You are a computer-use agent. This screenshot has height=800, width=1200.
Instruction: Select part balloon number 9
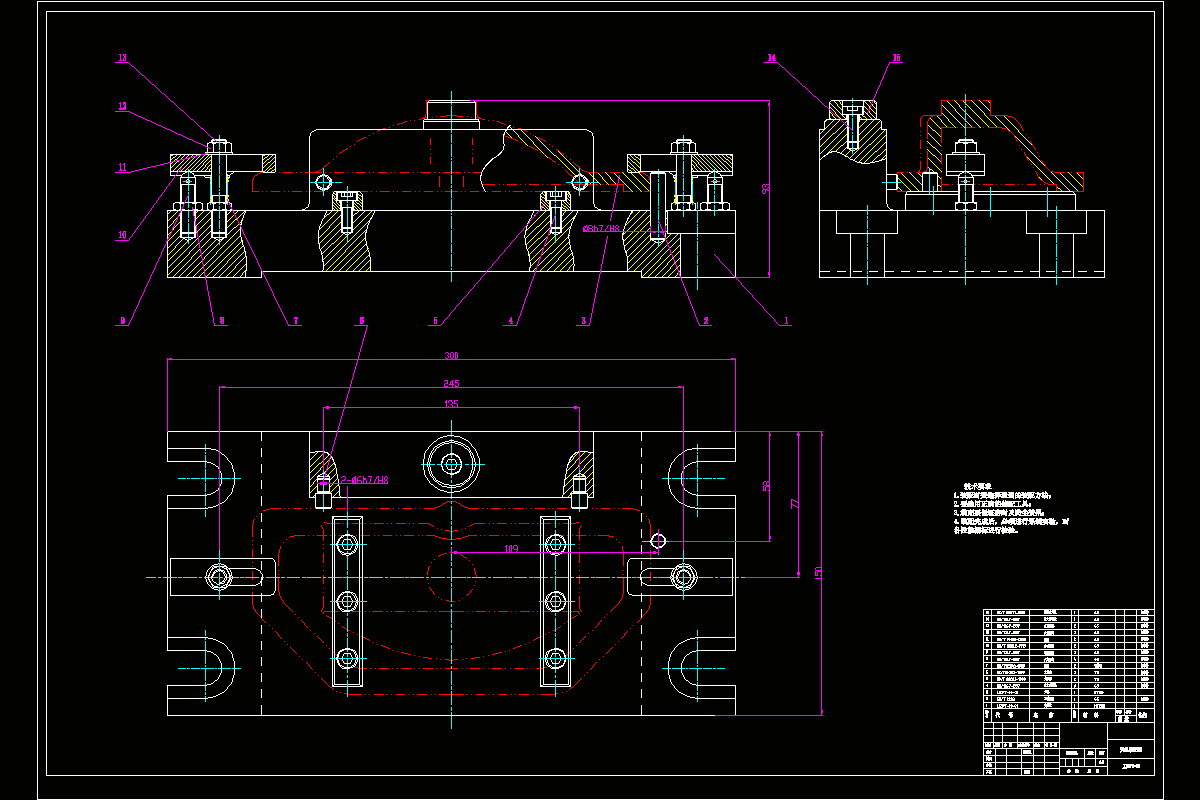(122, 321)
